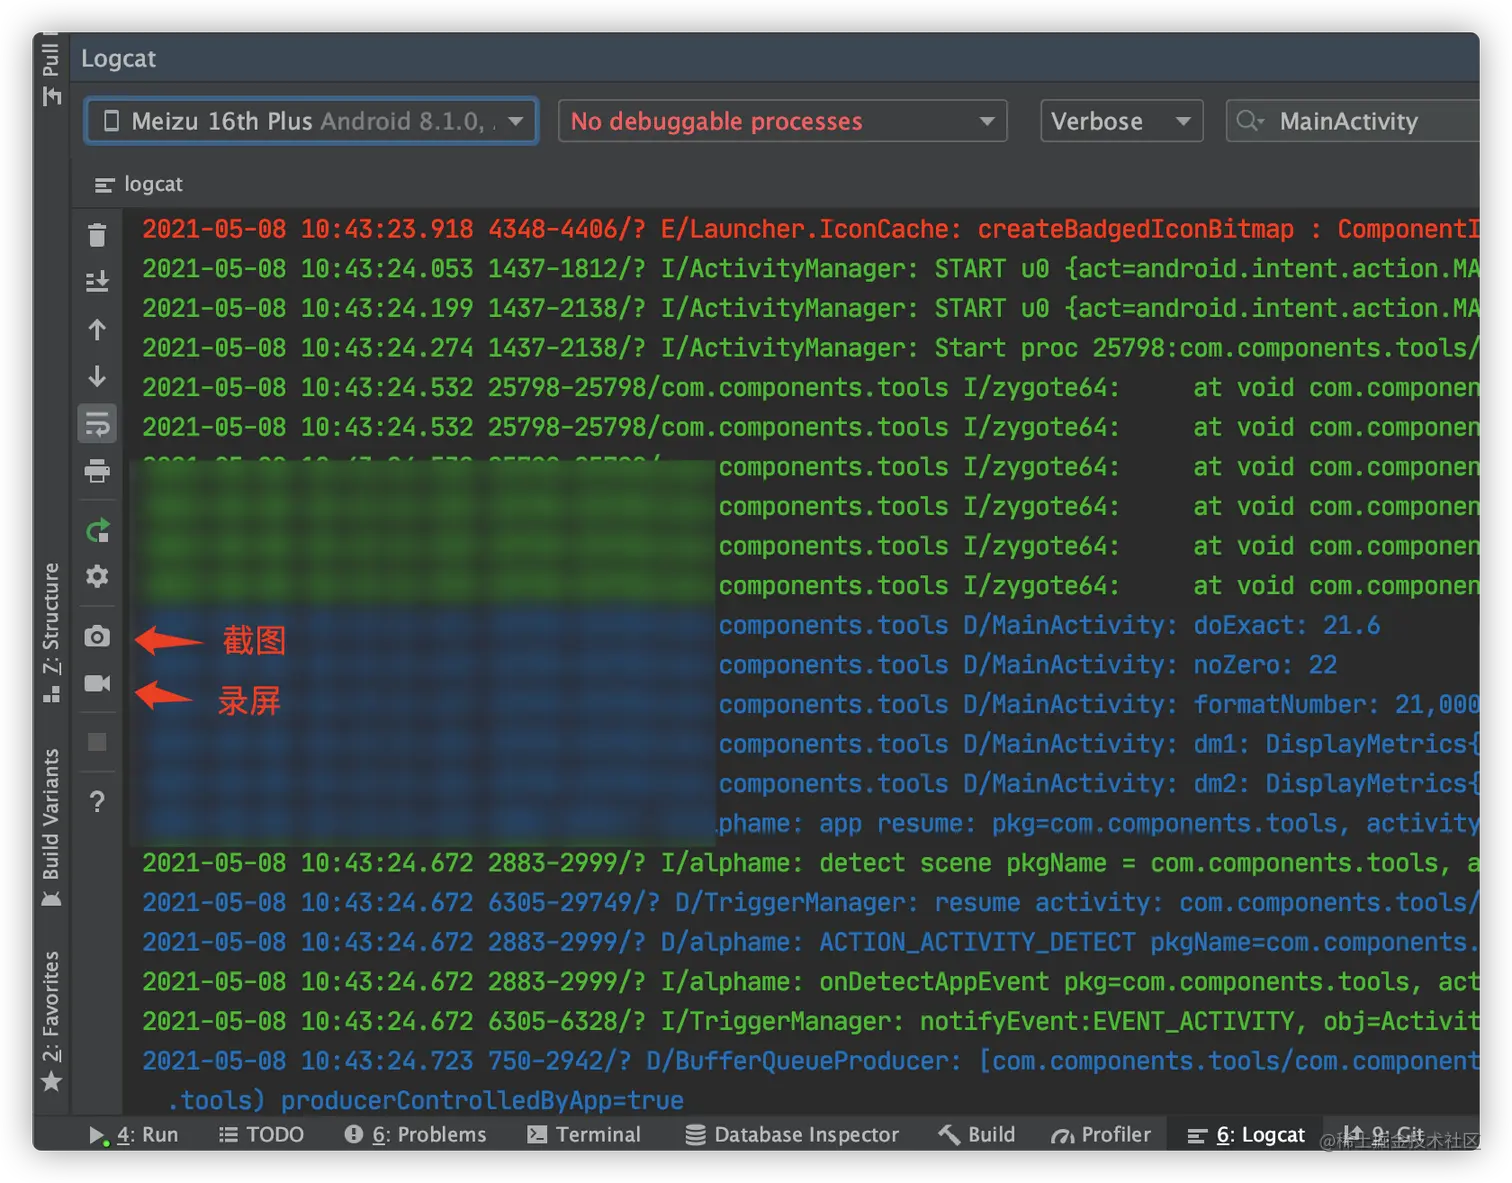This screenshot has width=1512, height=1183.
Task: Open the 2: Favorites side panel
Action: (51, 1021)
